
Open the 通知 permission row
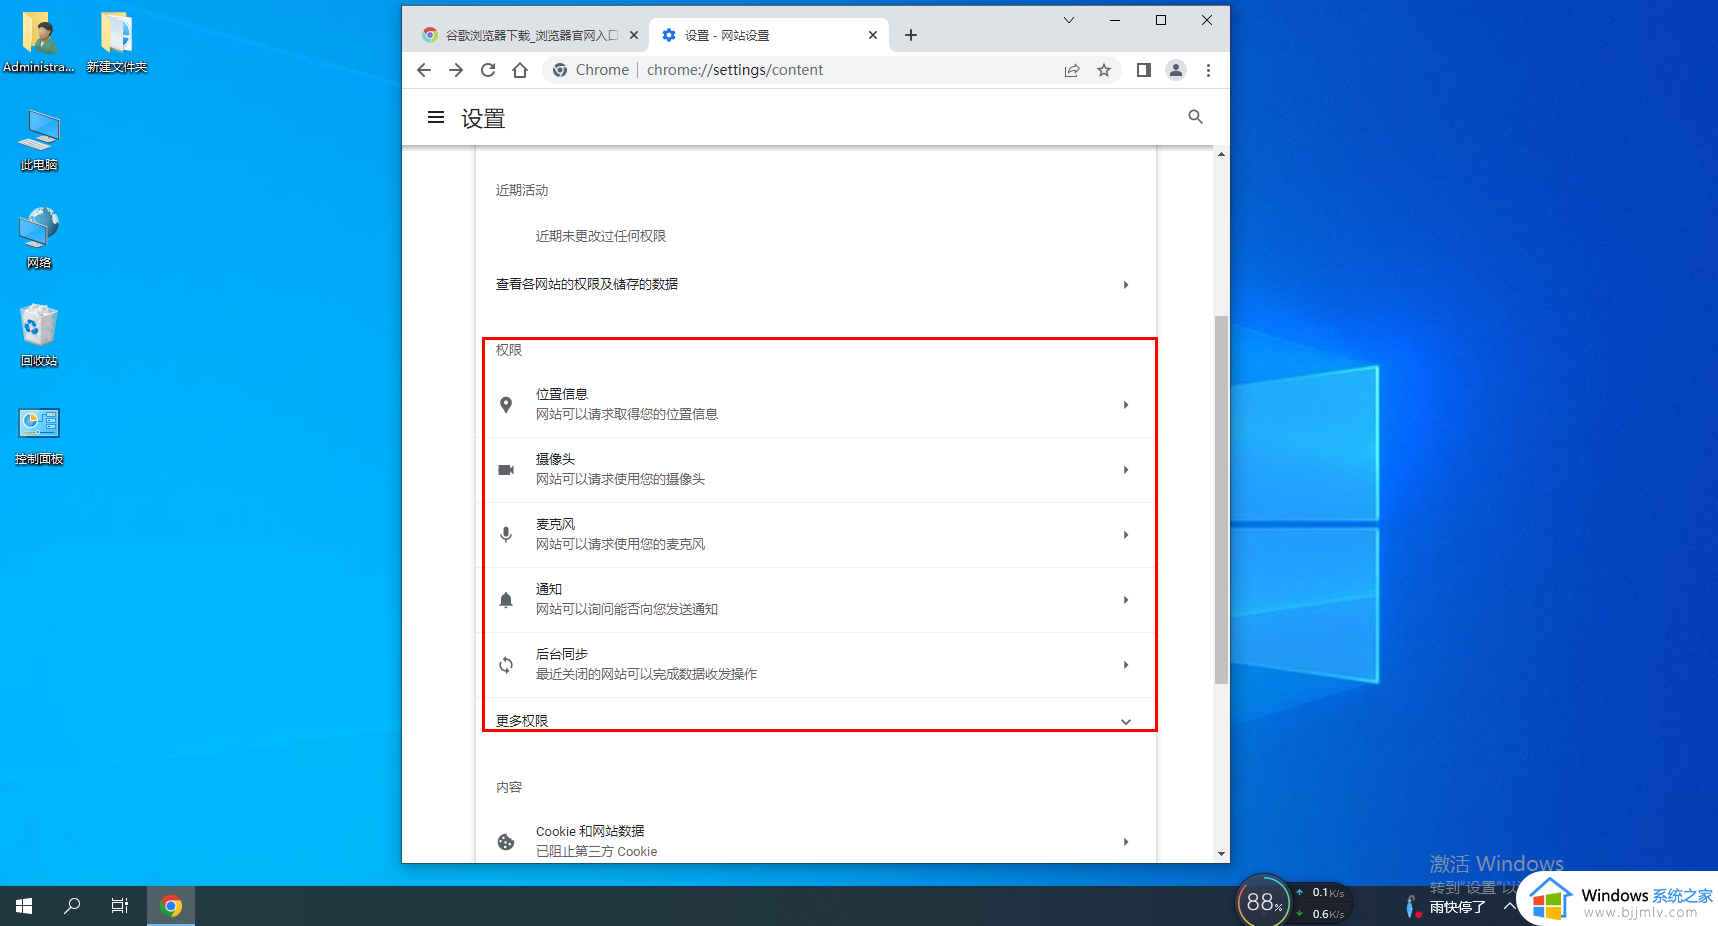815,599
